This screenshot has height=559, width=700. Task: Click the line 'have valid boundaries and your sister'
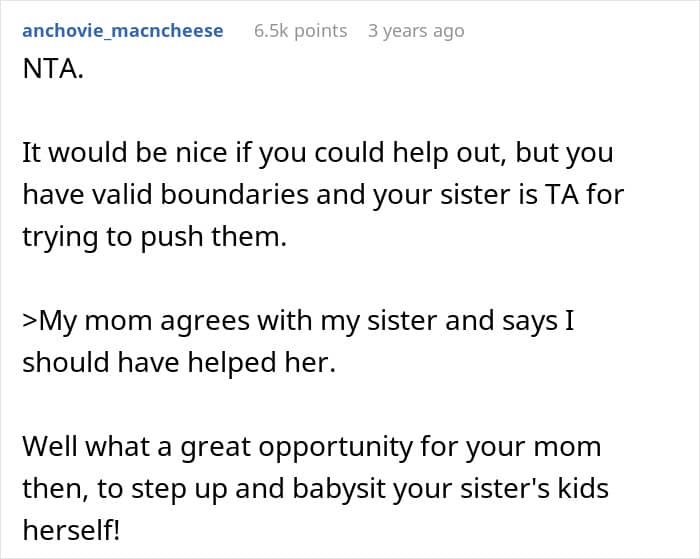[x=323, y=195]
